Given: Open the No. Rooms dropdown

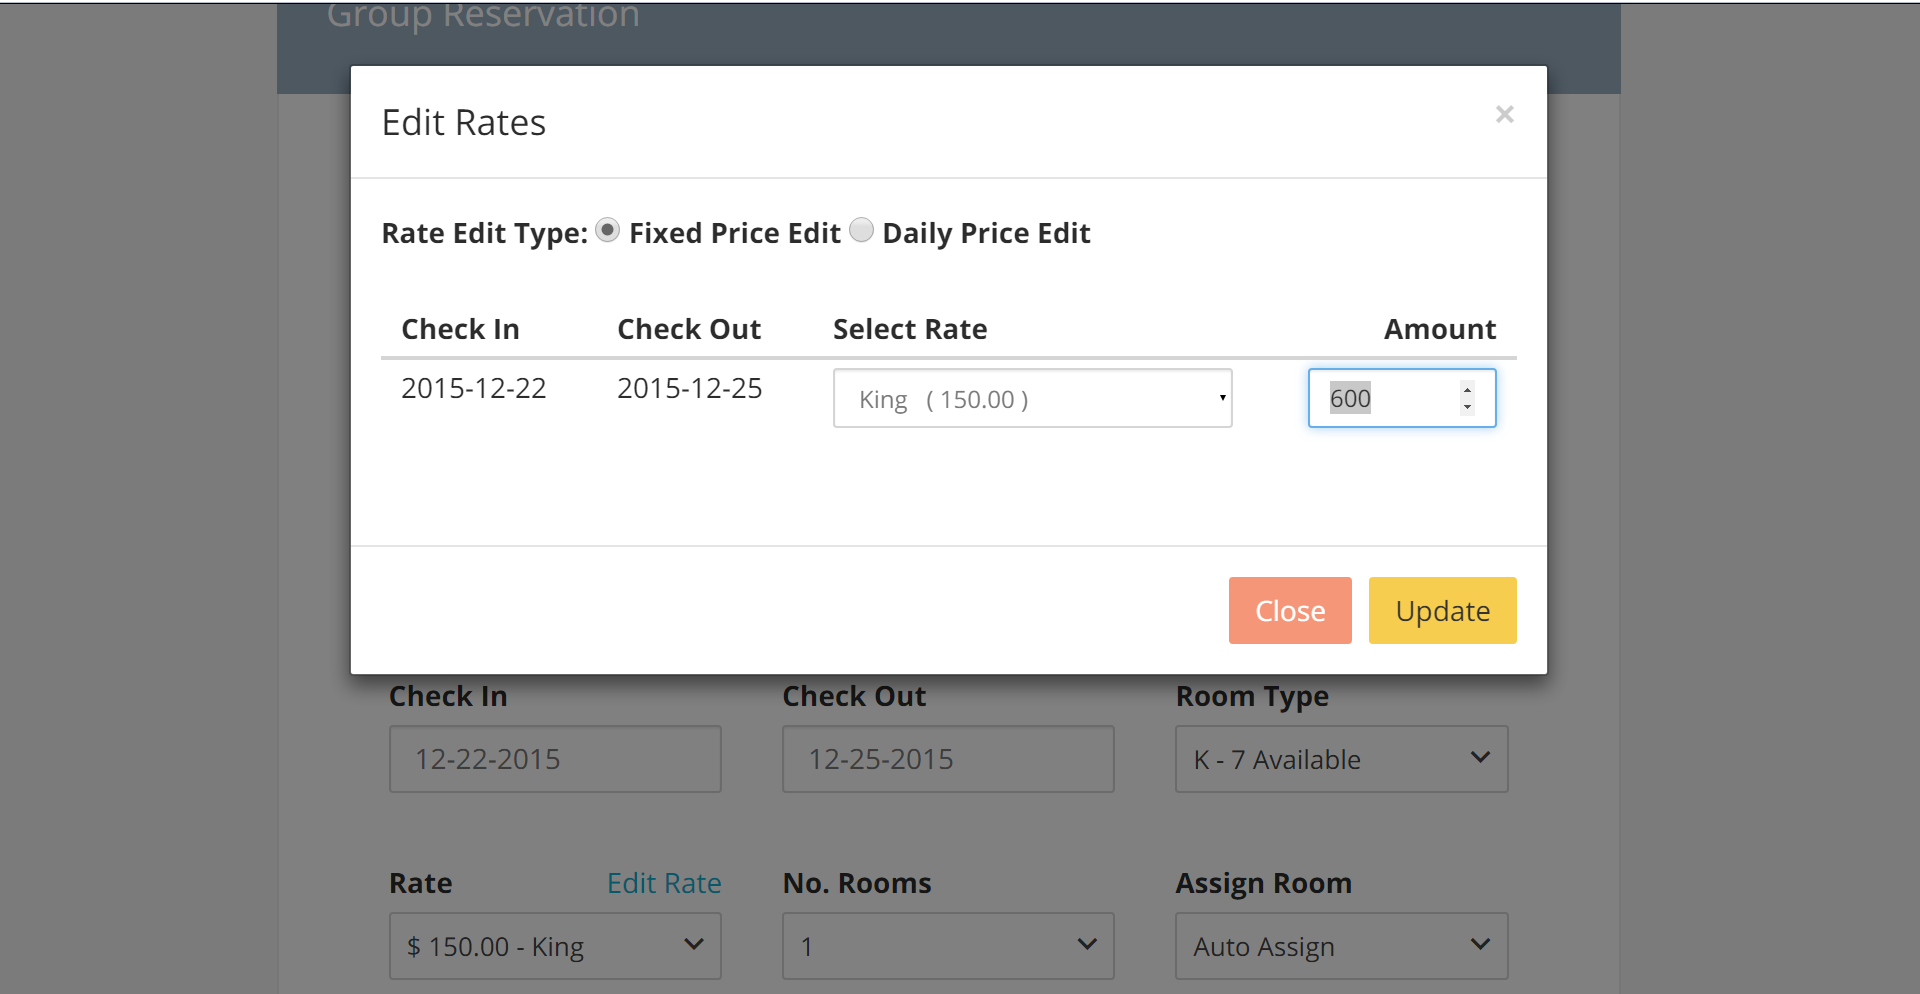Looking at the screenshot, I should [x=948, y=946].
